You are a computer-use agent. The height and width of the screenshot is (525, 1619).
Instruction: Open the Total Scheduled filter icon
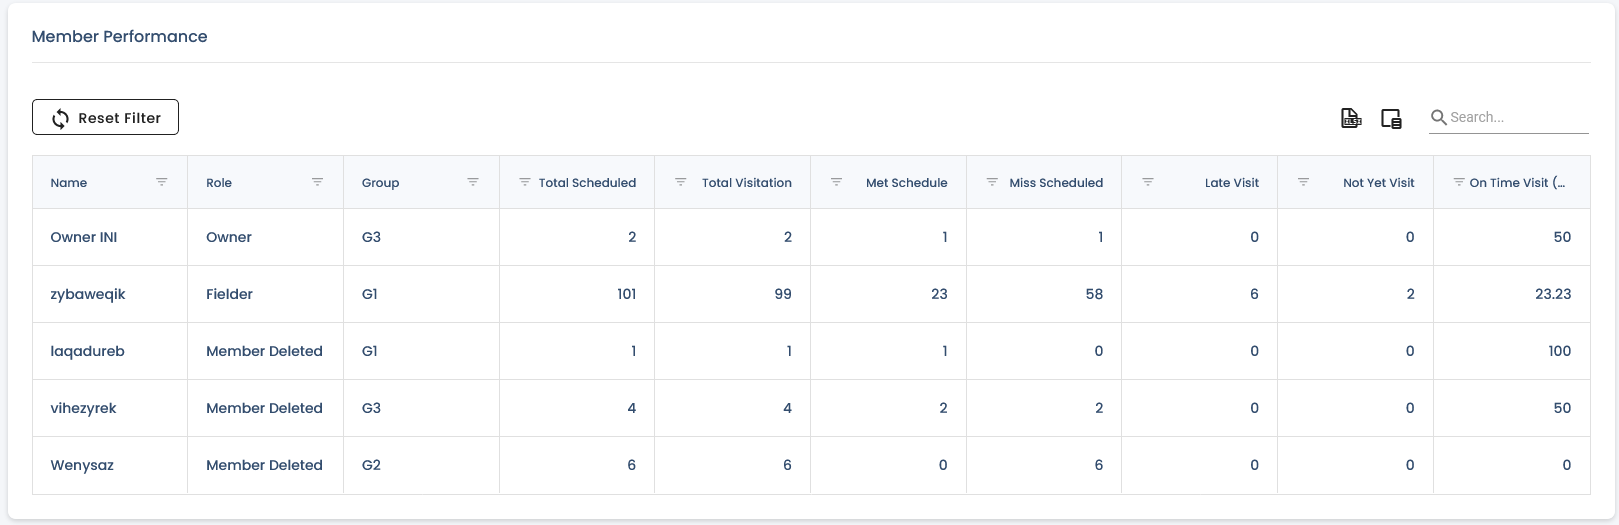click(x=524, y=182)
